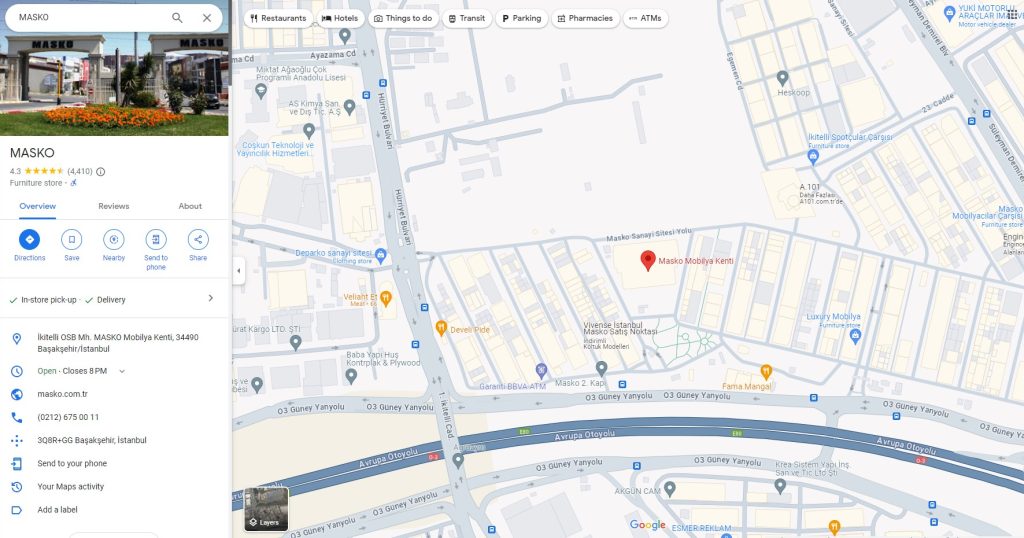Click the Krea Sistem Yapı marker
The image size is (1024, 538).
click(x=780, y=486)
